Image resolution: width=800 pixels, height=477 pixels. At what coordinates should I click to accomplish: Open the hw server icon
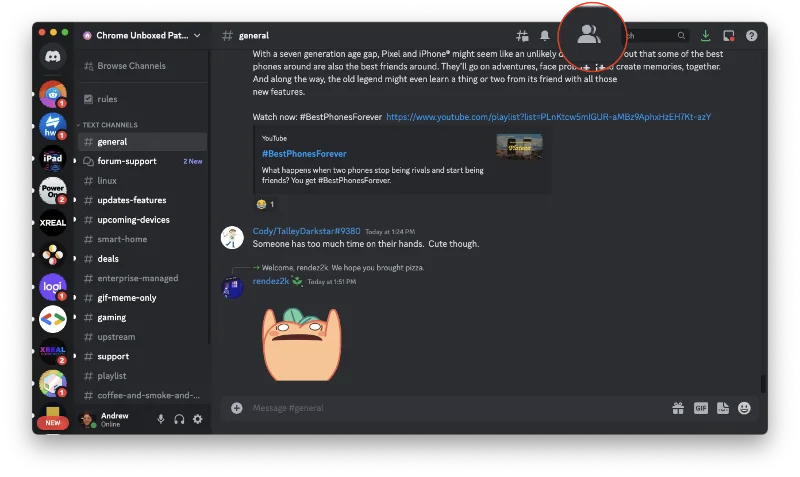click(x=53, y=126)
